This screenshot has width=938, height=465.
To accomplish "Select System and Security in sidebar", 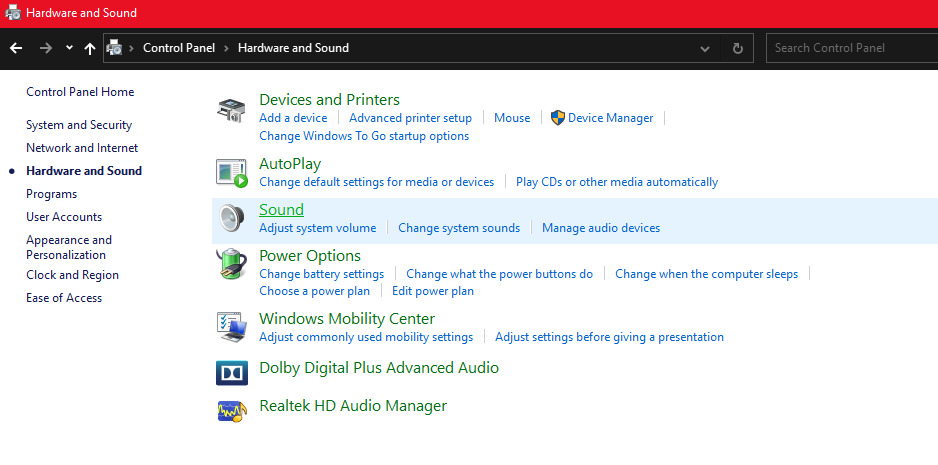I will pos(79,125).
